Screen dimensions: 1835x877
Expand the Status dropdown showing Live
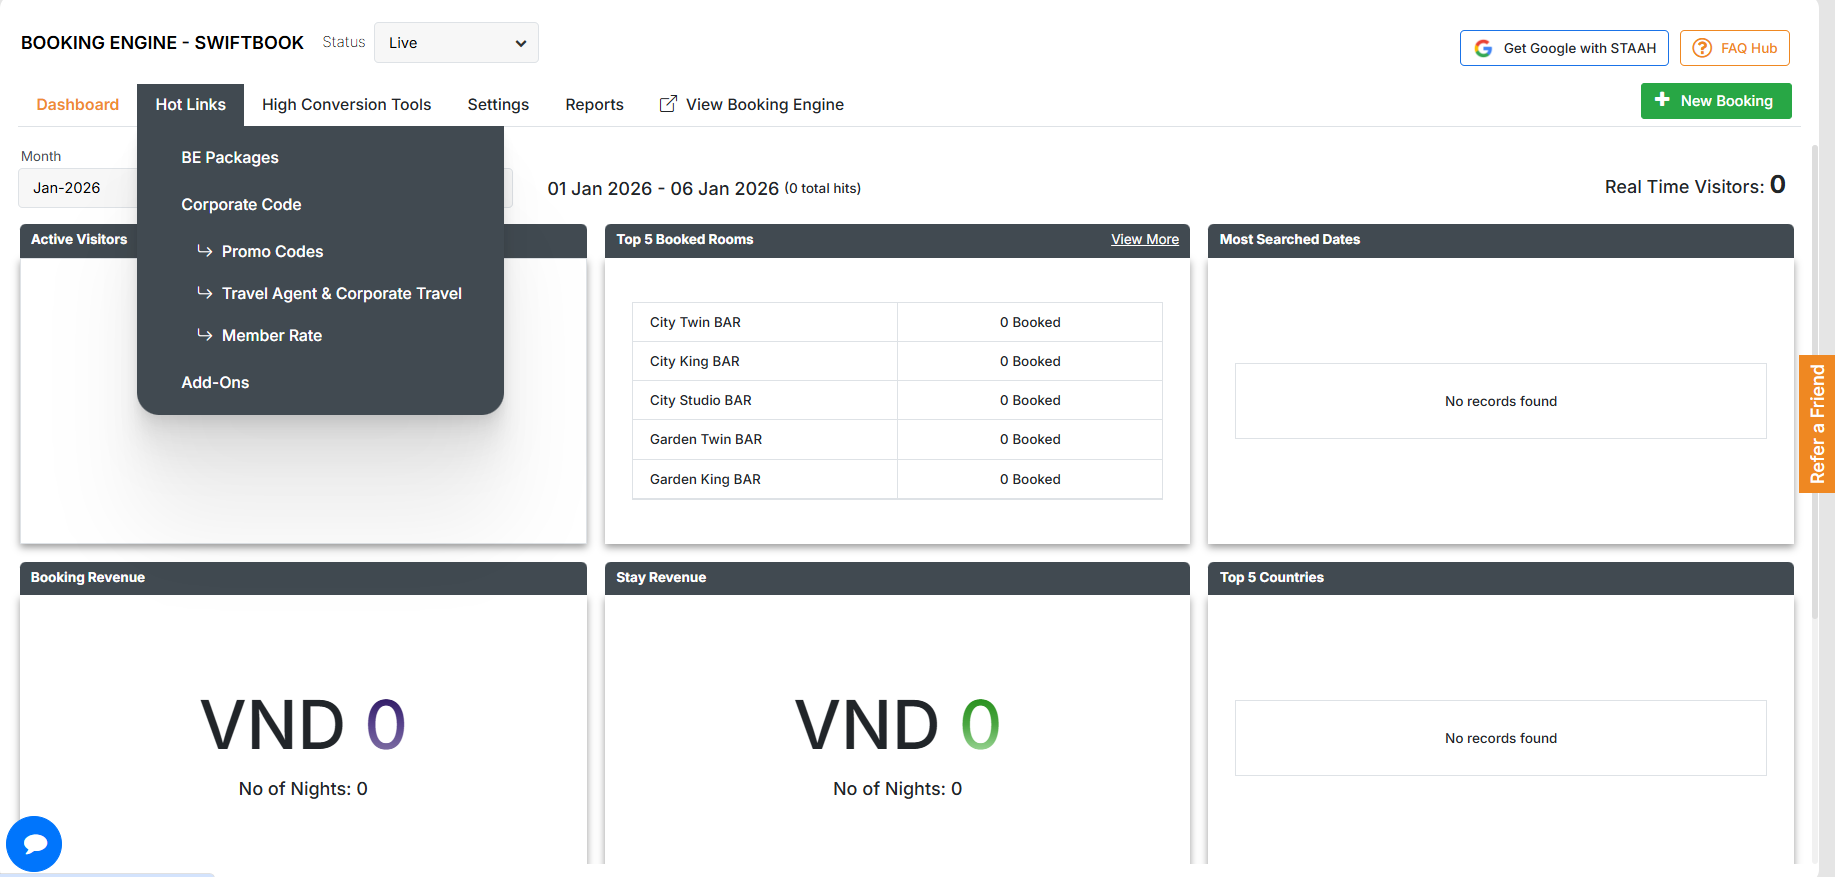tap(456, 43)
